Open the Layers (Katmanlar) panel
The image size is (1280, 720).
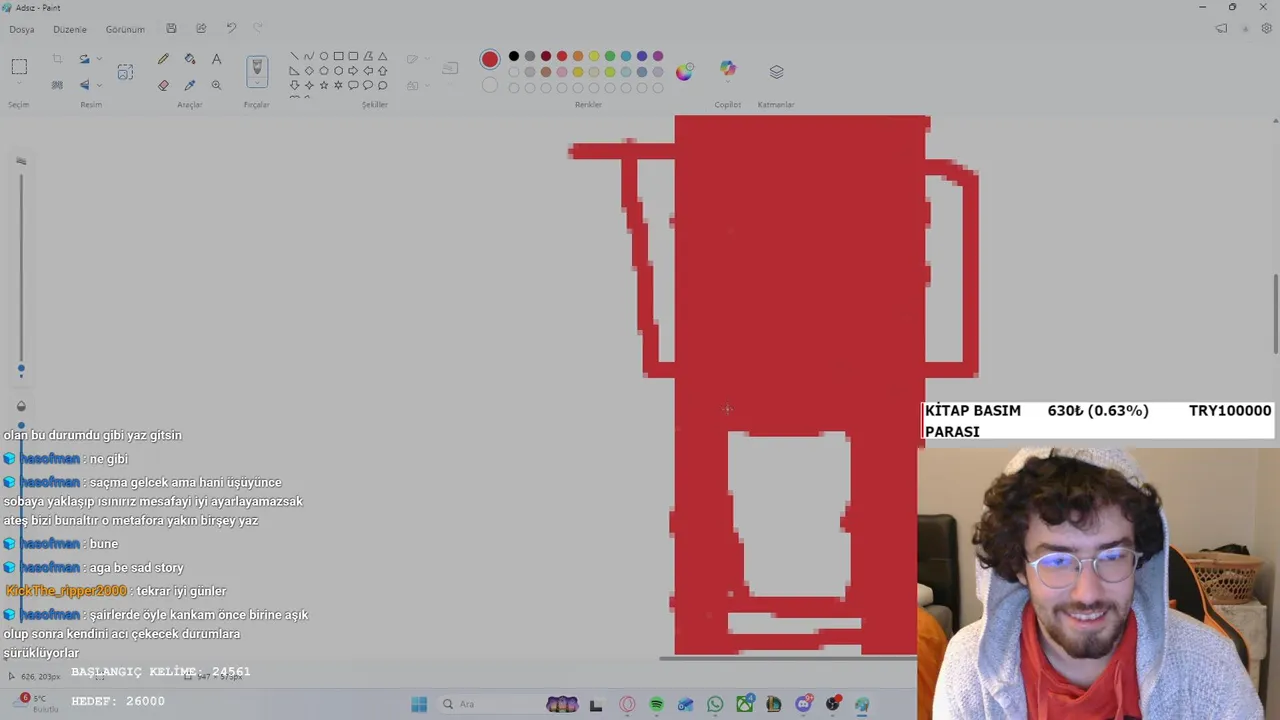coord(776,71)
